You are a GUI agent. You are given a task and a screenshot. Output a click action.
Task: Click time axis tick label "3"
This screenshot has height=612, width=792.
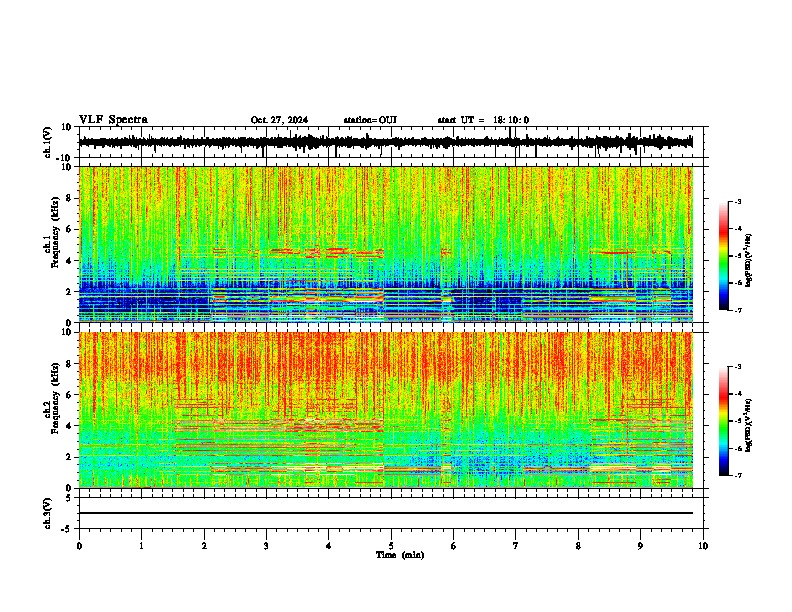[266, 546]
